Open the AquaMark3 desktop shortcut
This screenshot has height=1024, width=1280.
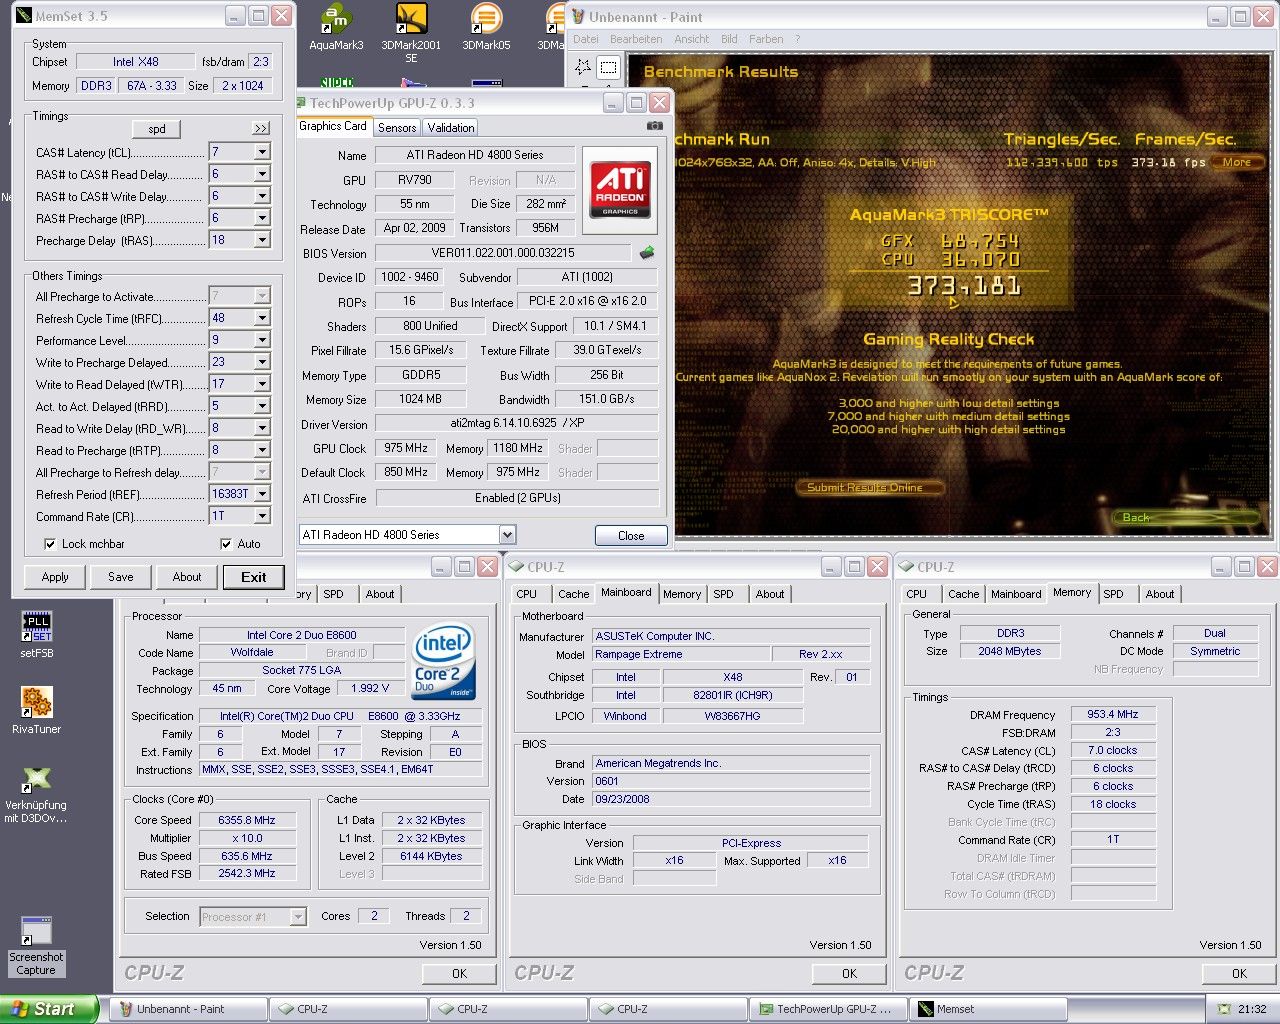336,27
